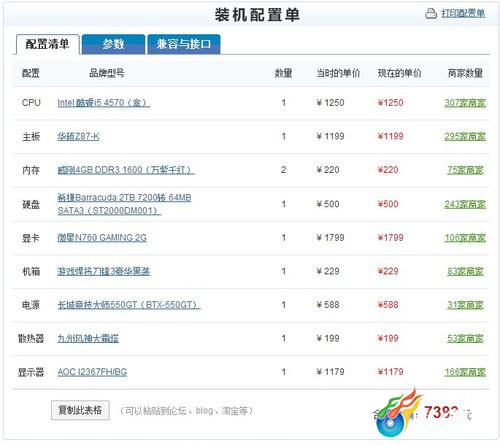Switch to the 兼容与接口 tab
The width and height of the screenshot is (500, 445).
click(x=184, y=44)
